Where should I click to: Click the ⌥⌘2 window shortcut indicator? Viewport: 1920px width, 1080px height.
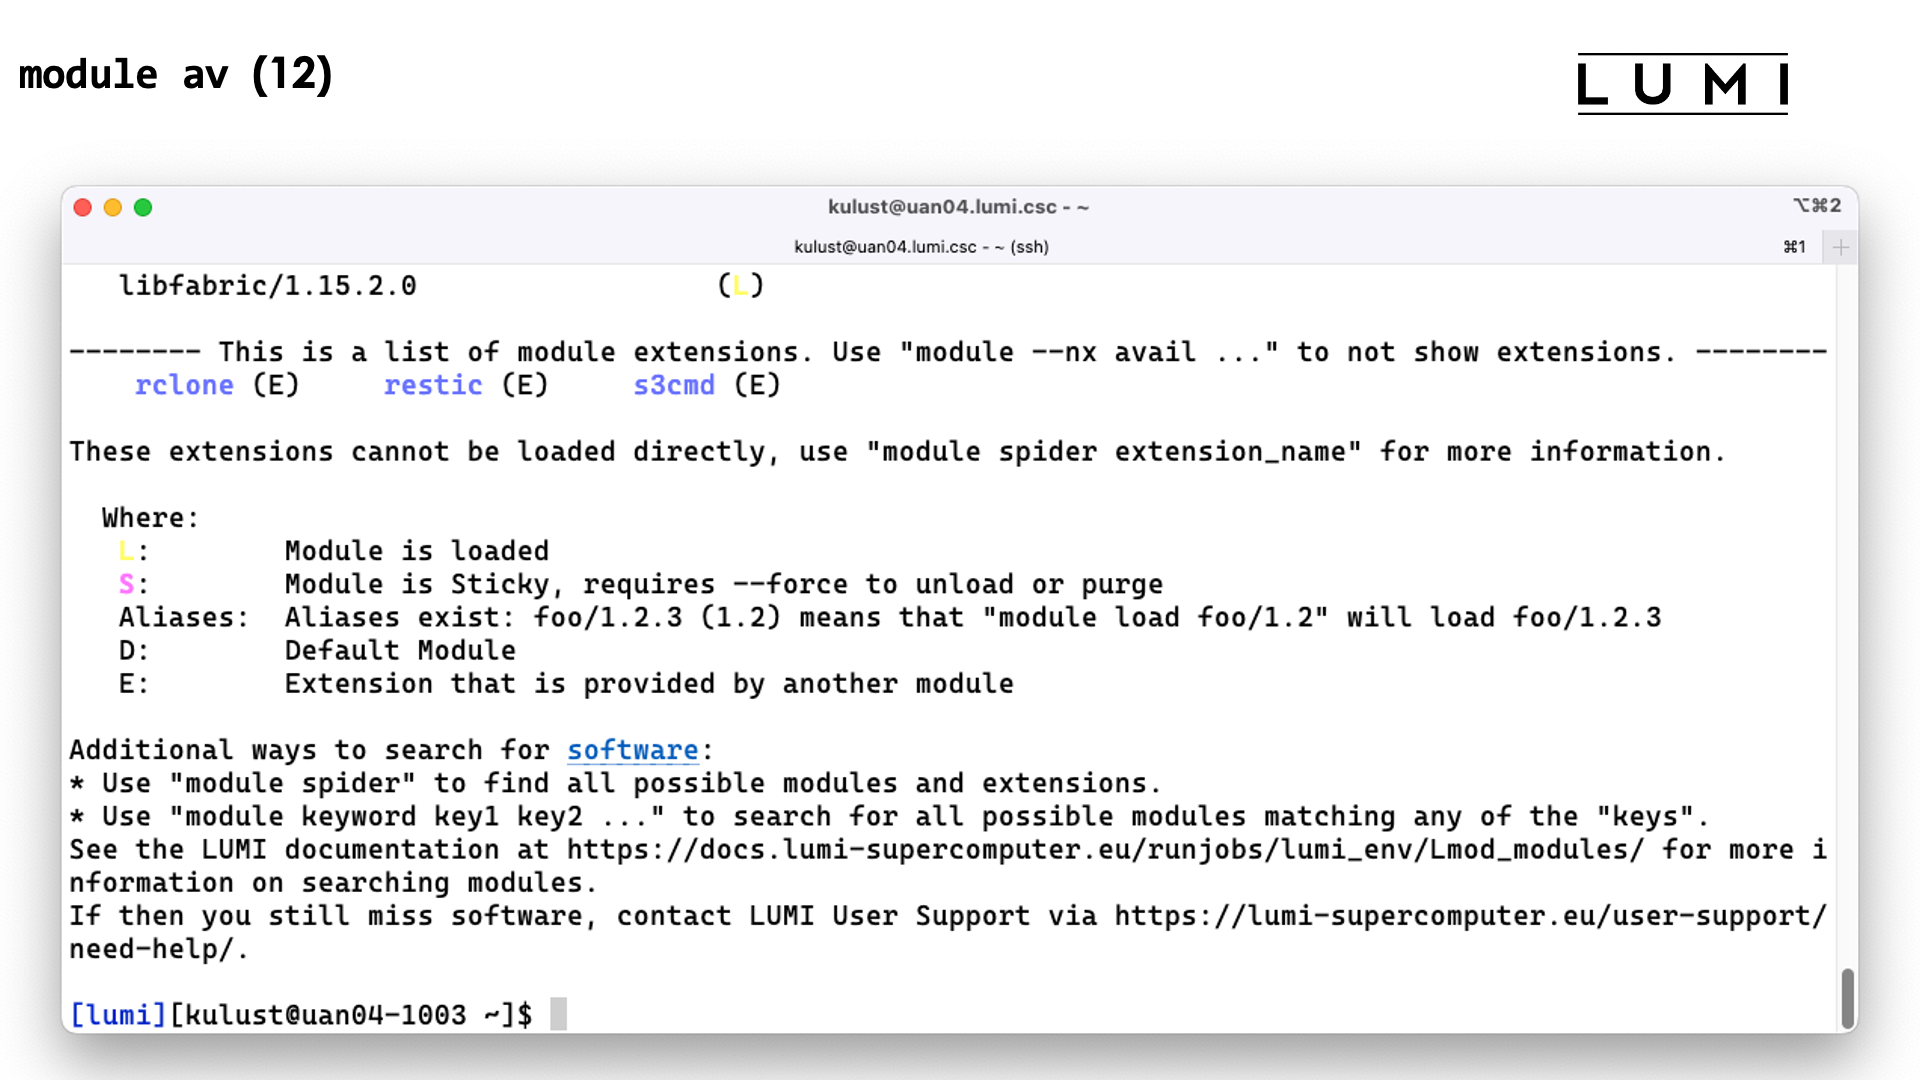pos(1817,206)
